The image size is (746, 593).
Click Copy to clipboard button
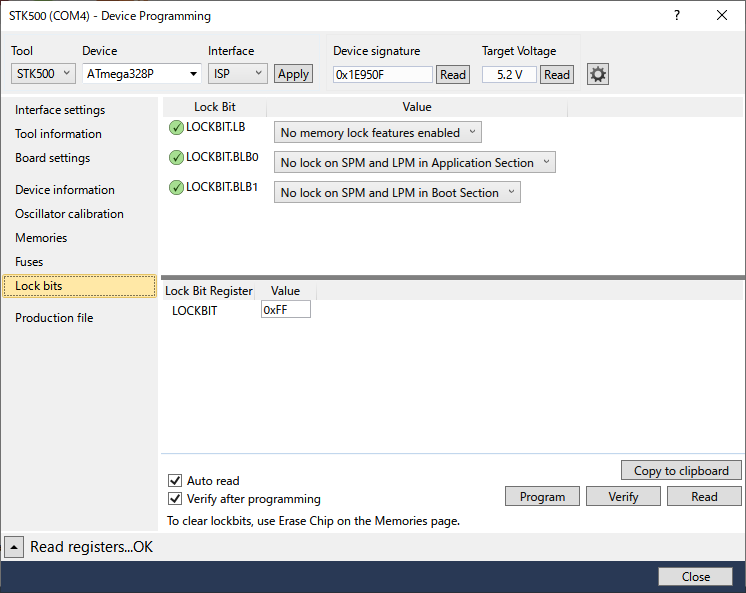(681, 471)
